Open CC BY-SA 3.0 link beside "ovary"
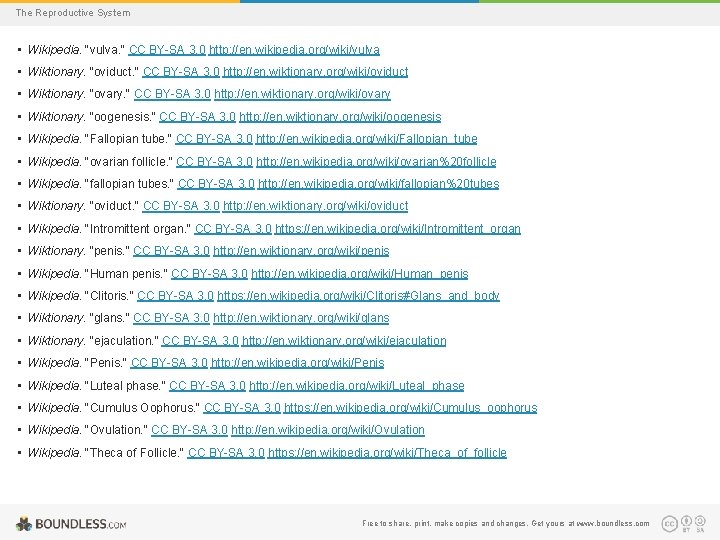This screenshot has width=720, height=540. 172,94
